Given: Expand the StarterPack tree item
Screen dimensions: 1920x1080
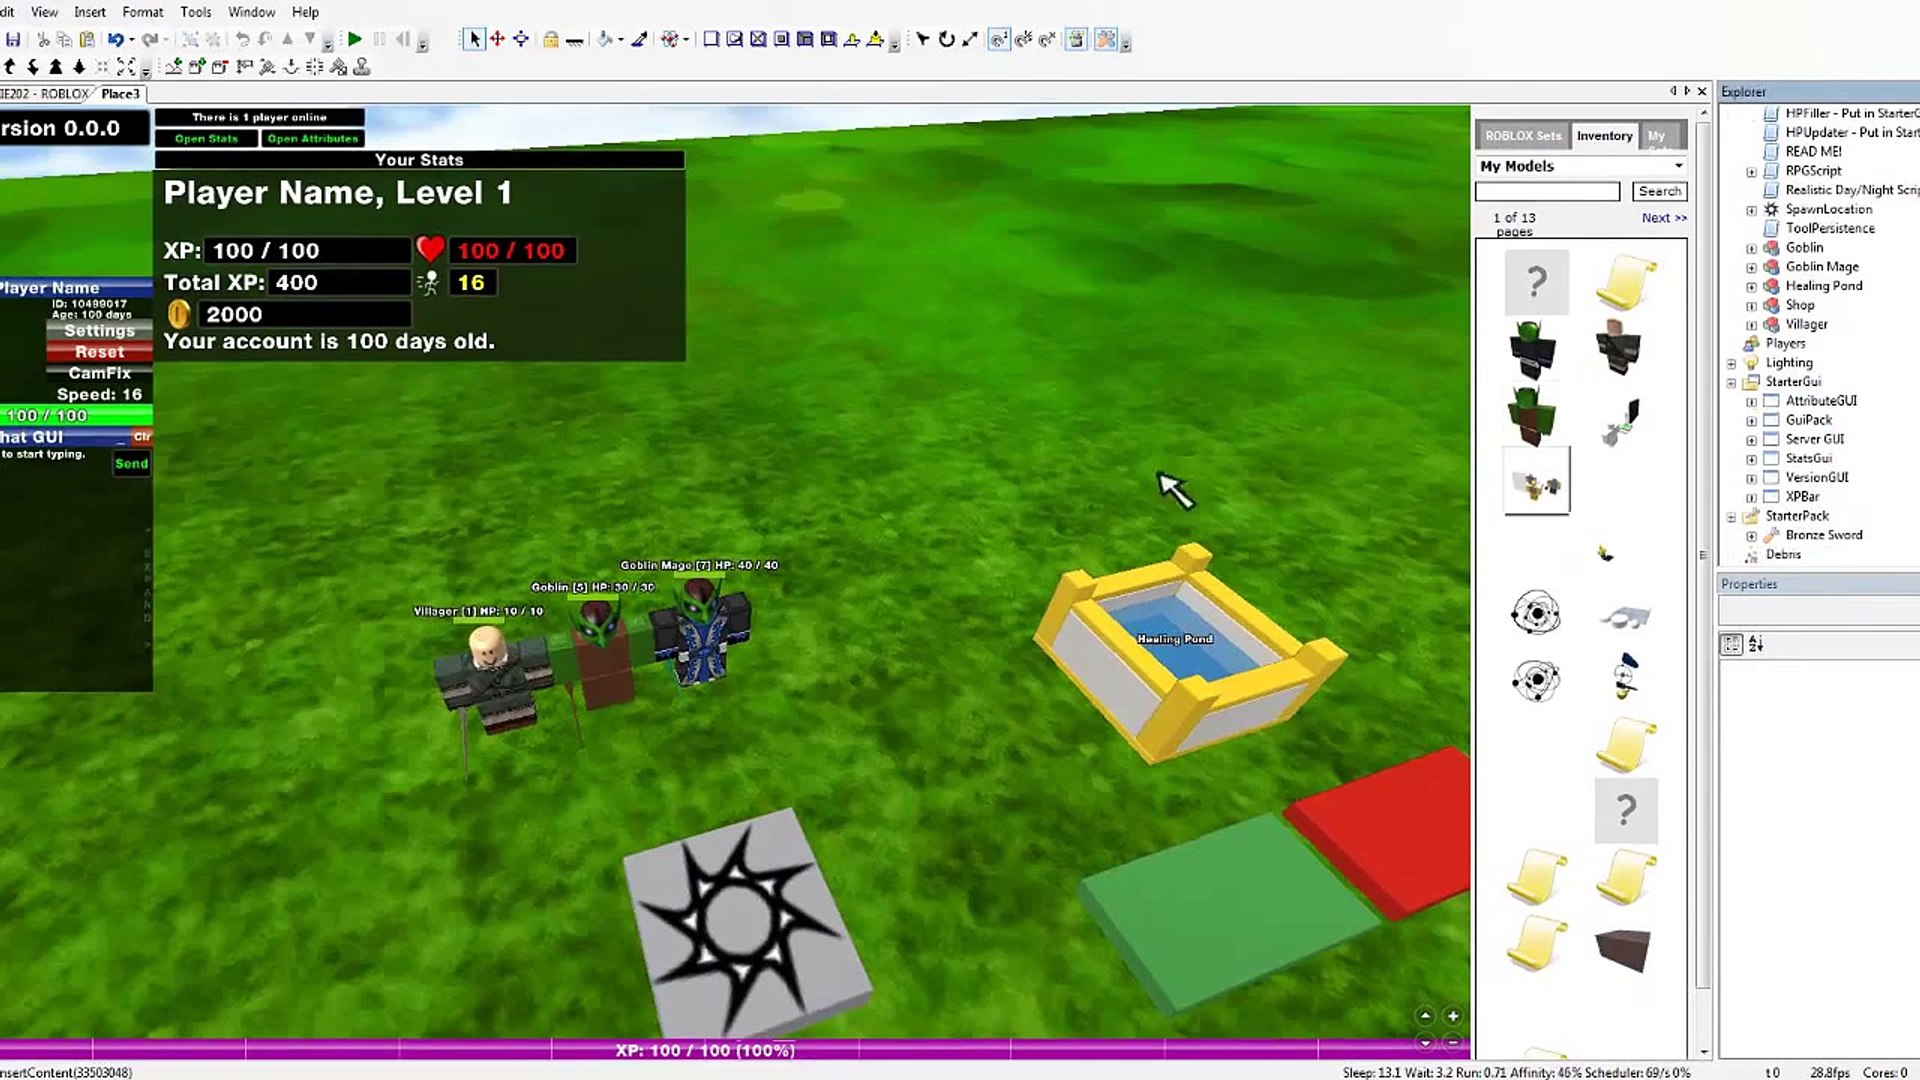Looking at the screenshot, I should 1733,514.
